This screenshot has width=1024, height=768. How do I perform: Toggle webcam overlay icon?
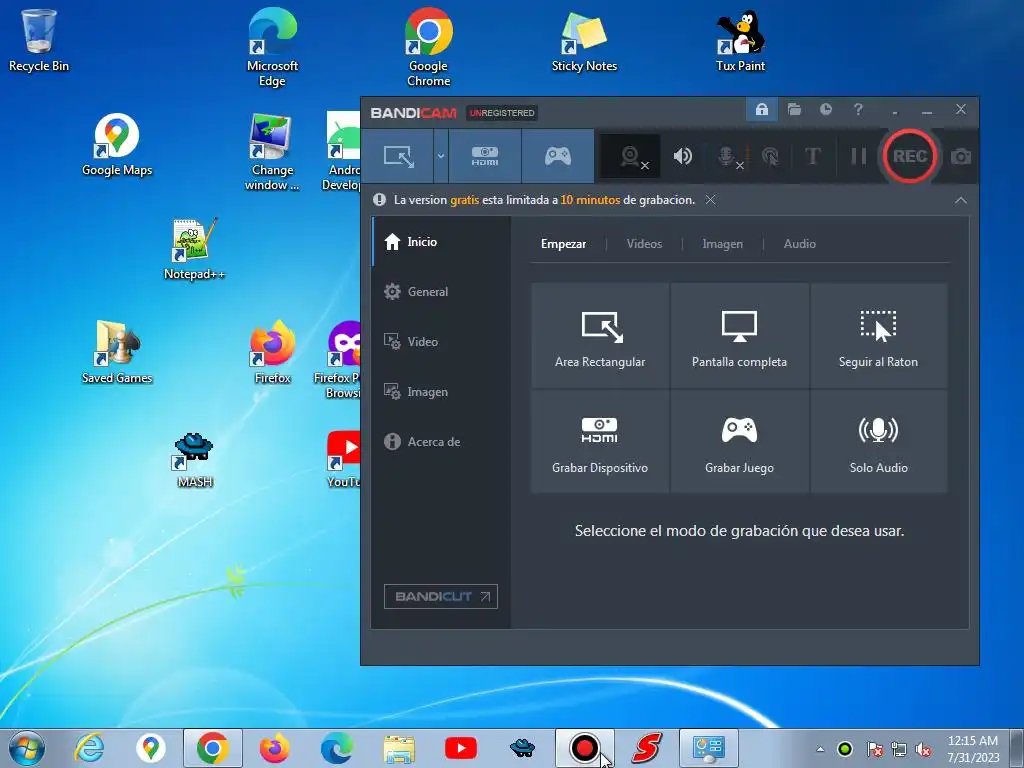[x=630, y=157]
